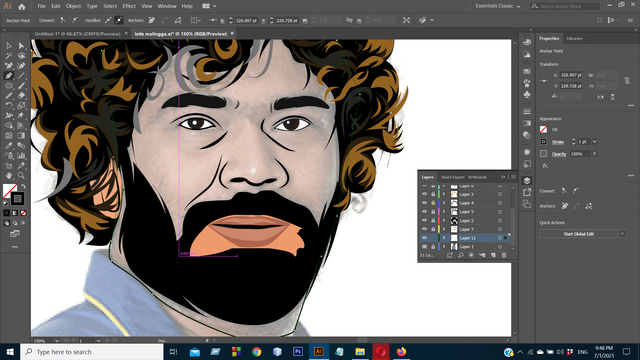The image size is (640, 360).
Task: Expand Layer 11 contents arrow
Action: 444,238
